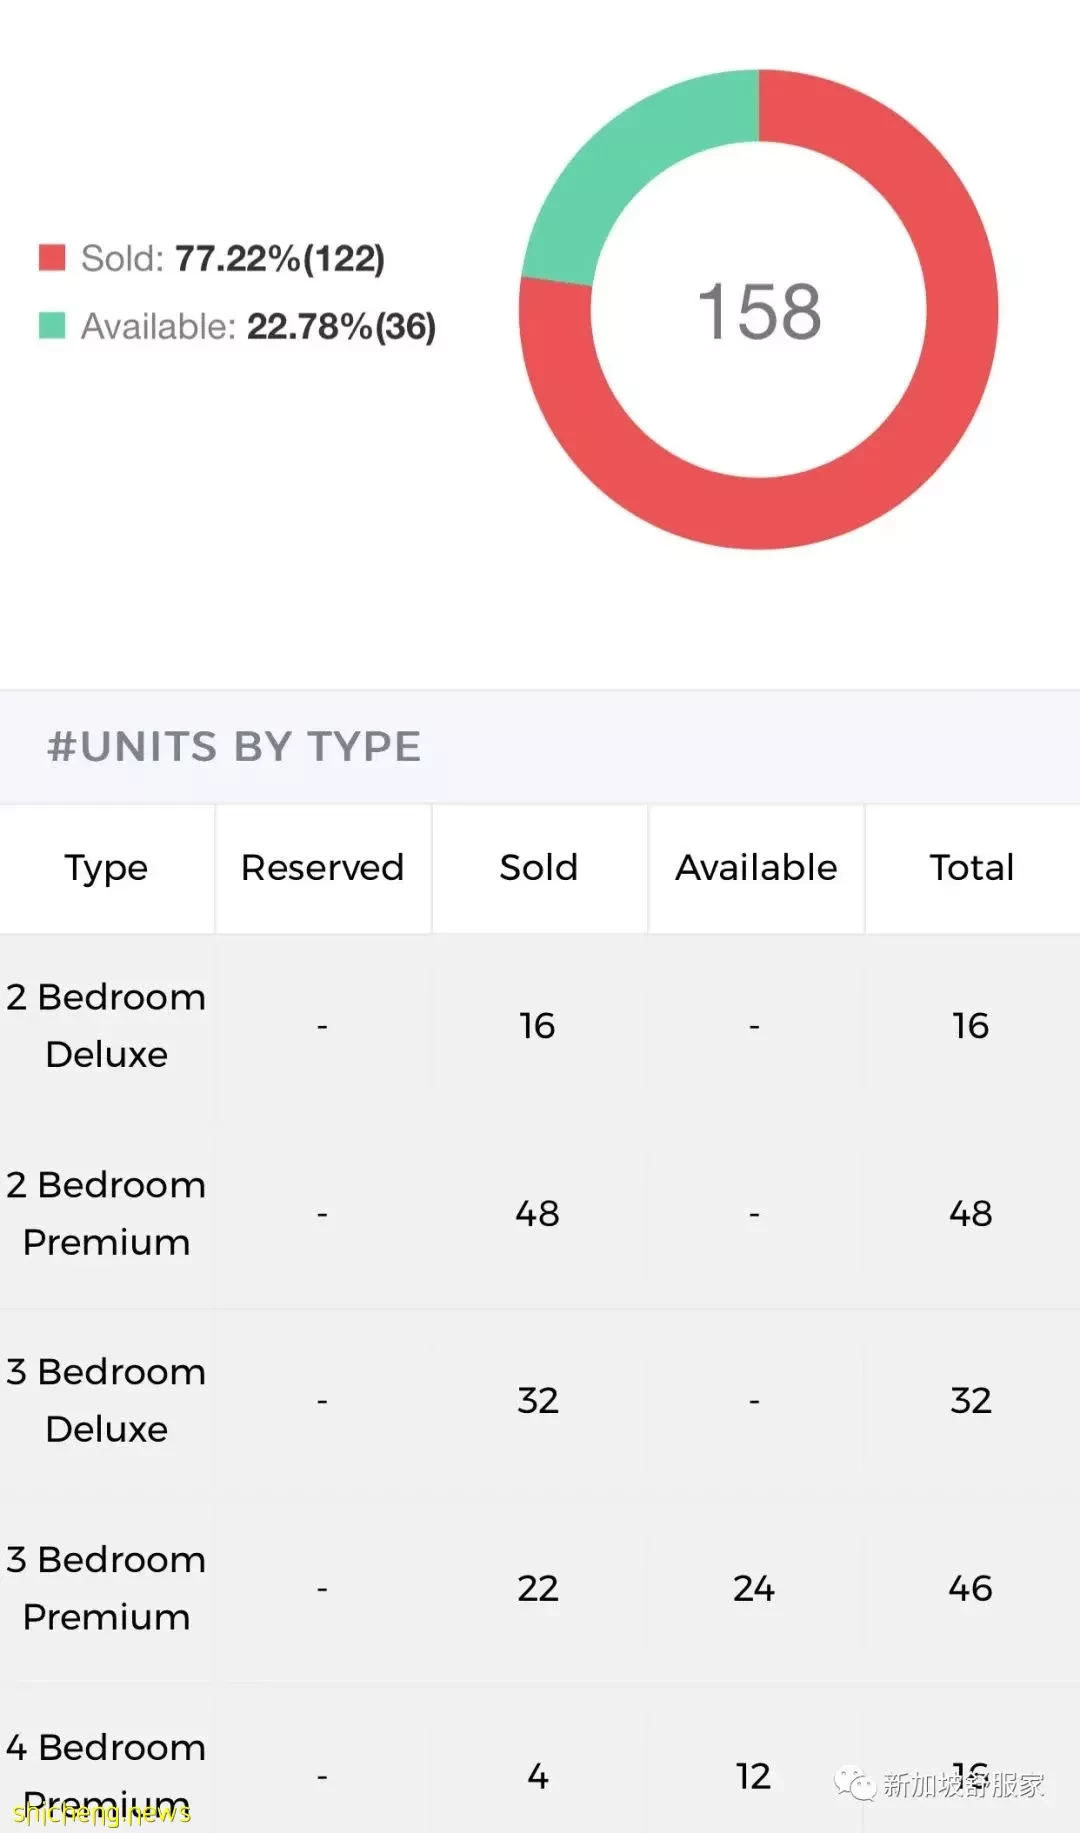This screenshot has width=1080, height=1833.
Task: Sort by the Total column header
Action: point(972,868)
